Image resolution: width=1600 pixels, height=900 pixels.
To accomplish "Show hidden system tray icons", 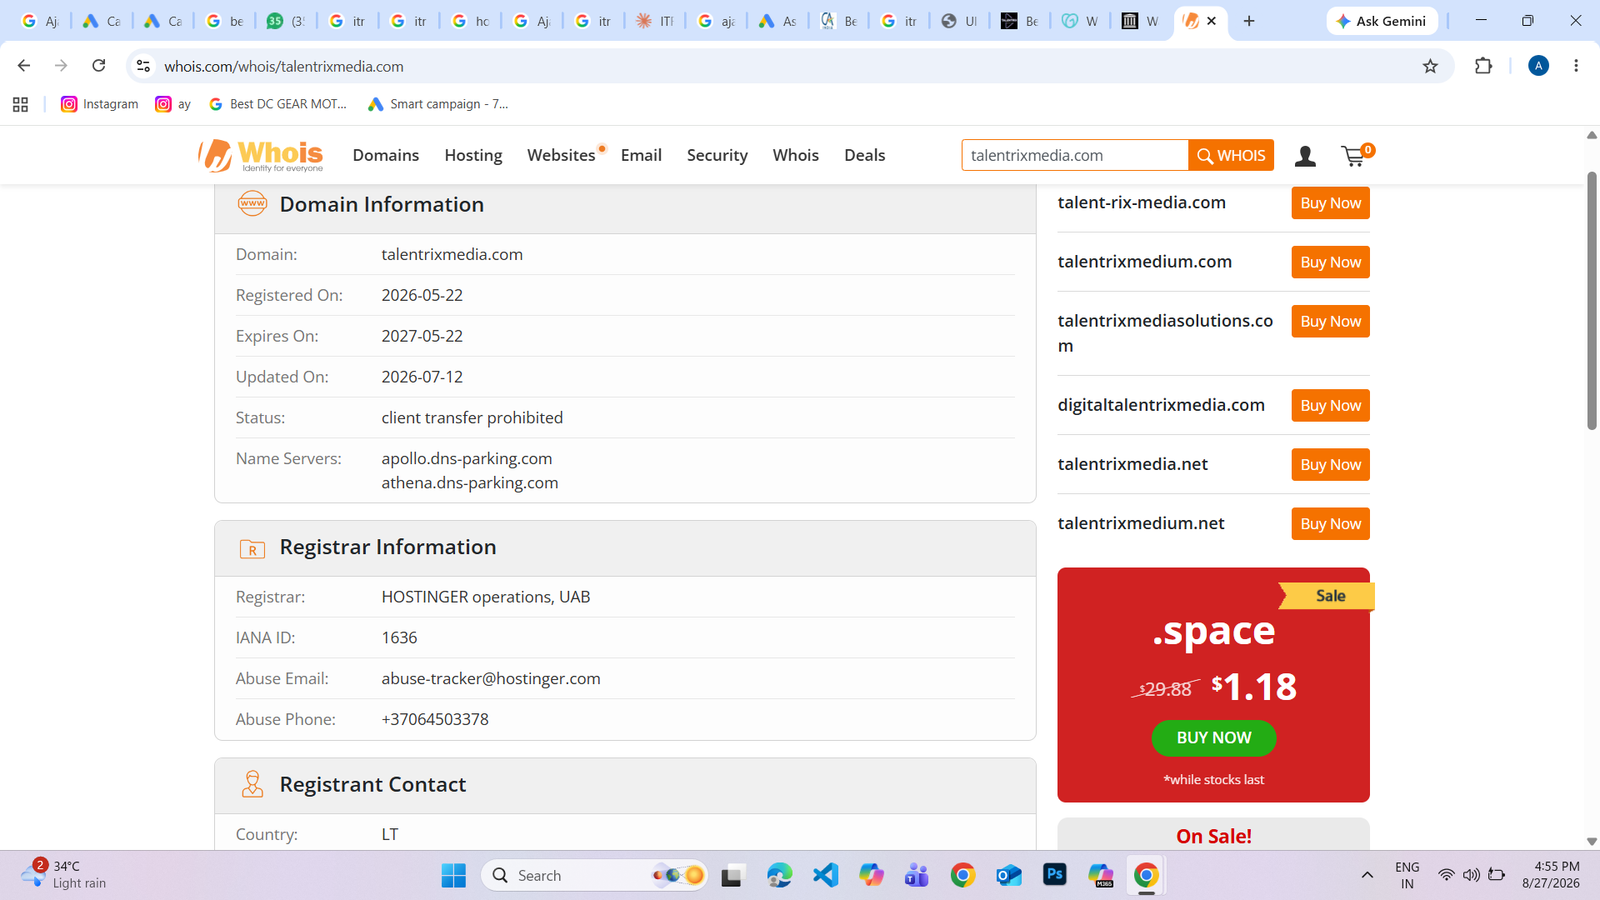I will tap(1367, 875).
